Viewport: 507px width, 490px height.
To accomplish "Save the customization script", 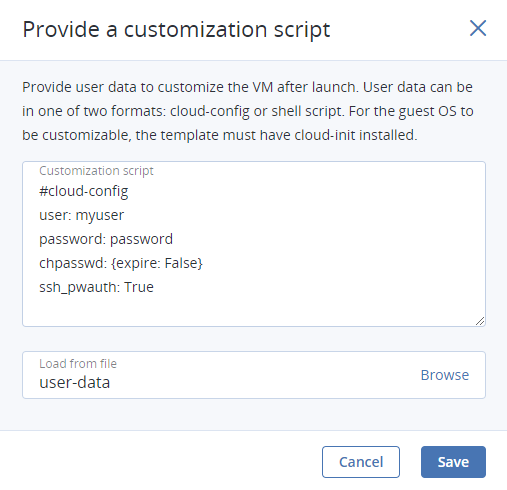I will (453, 462).
